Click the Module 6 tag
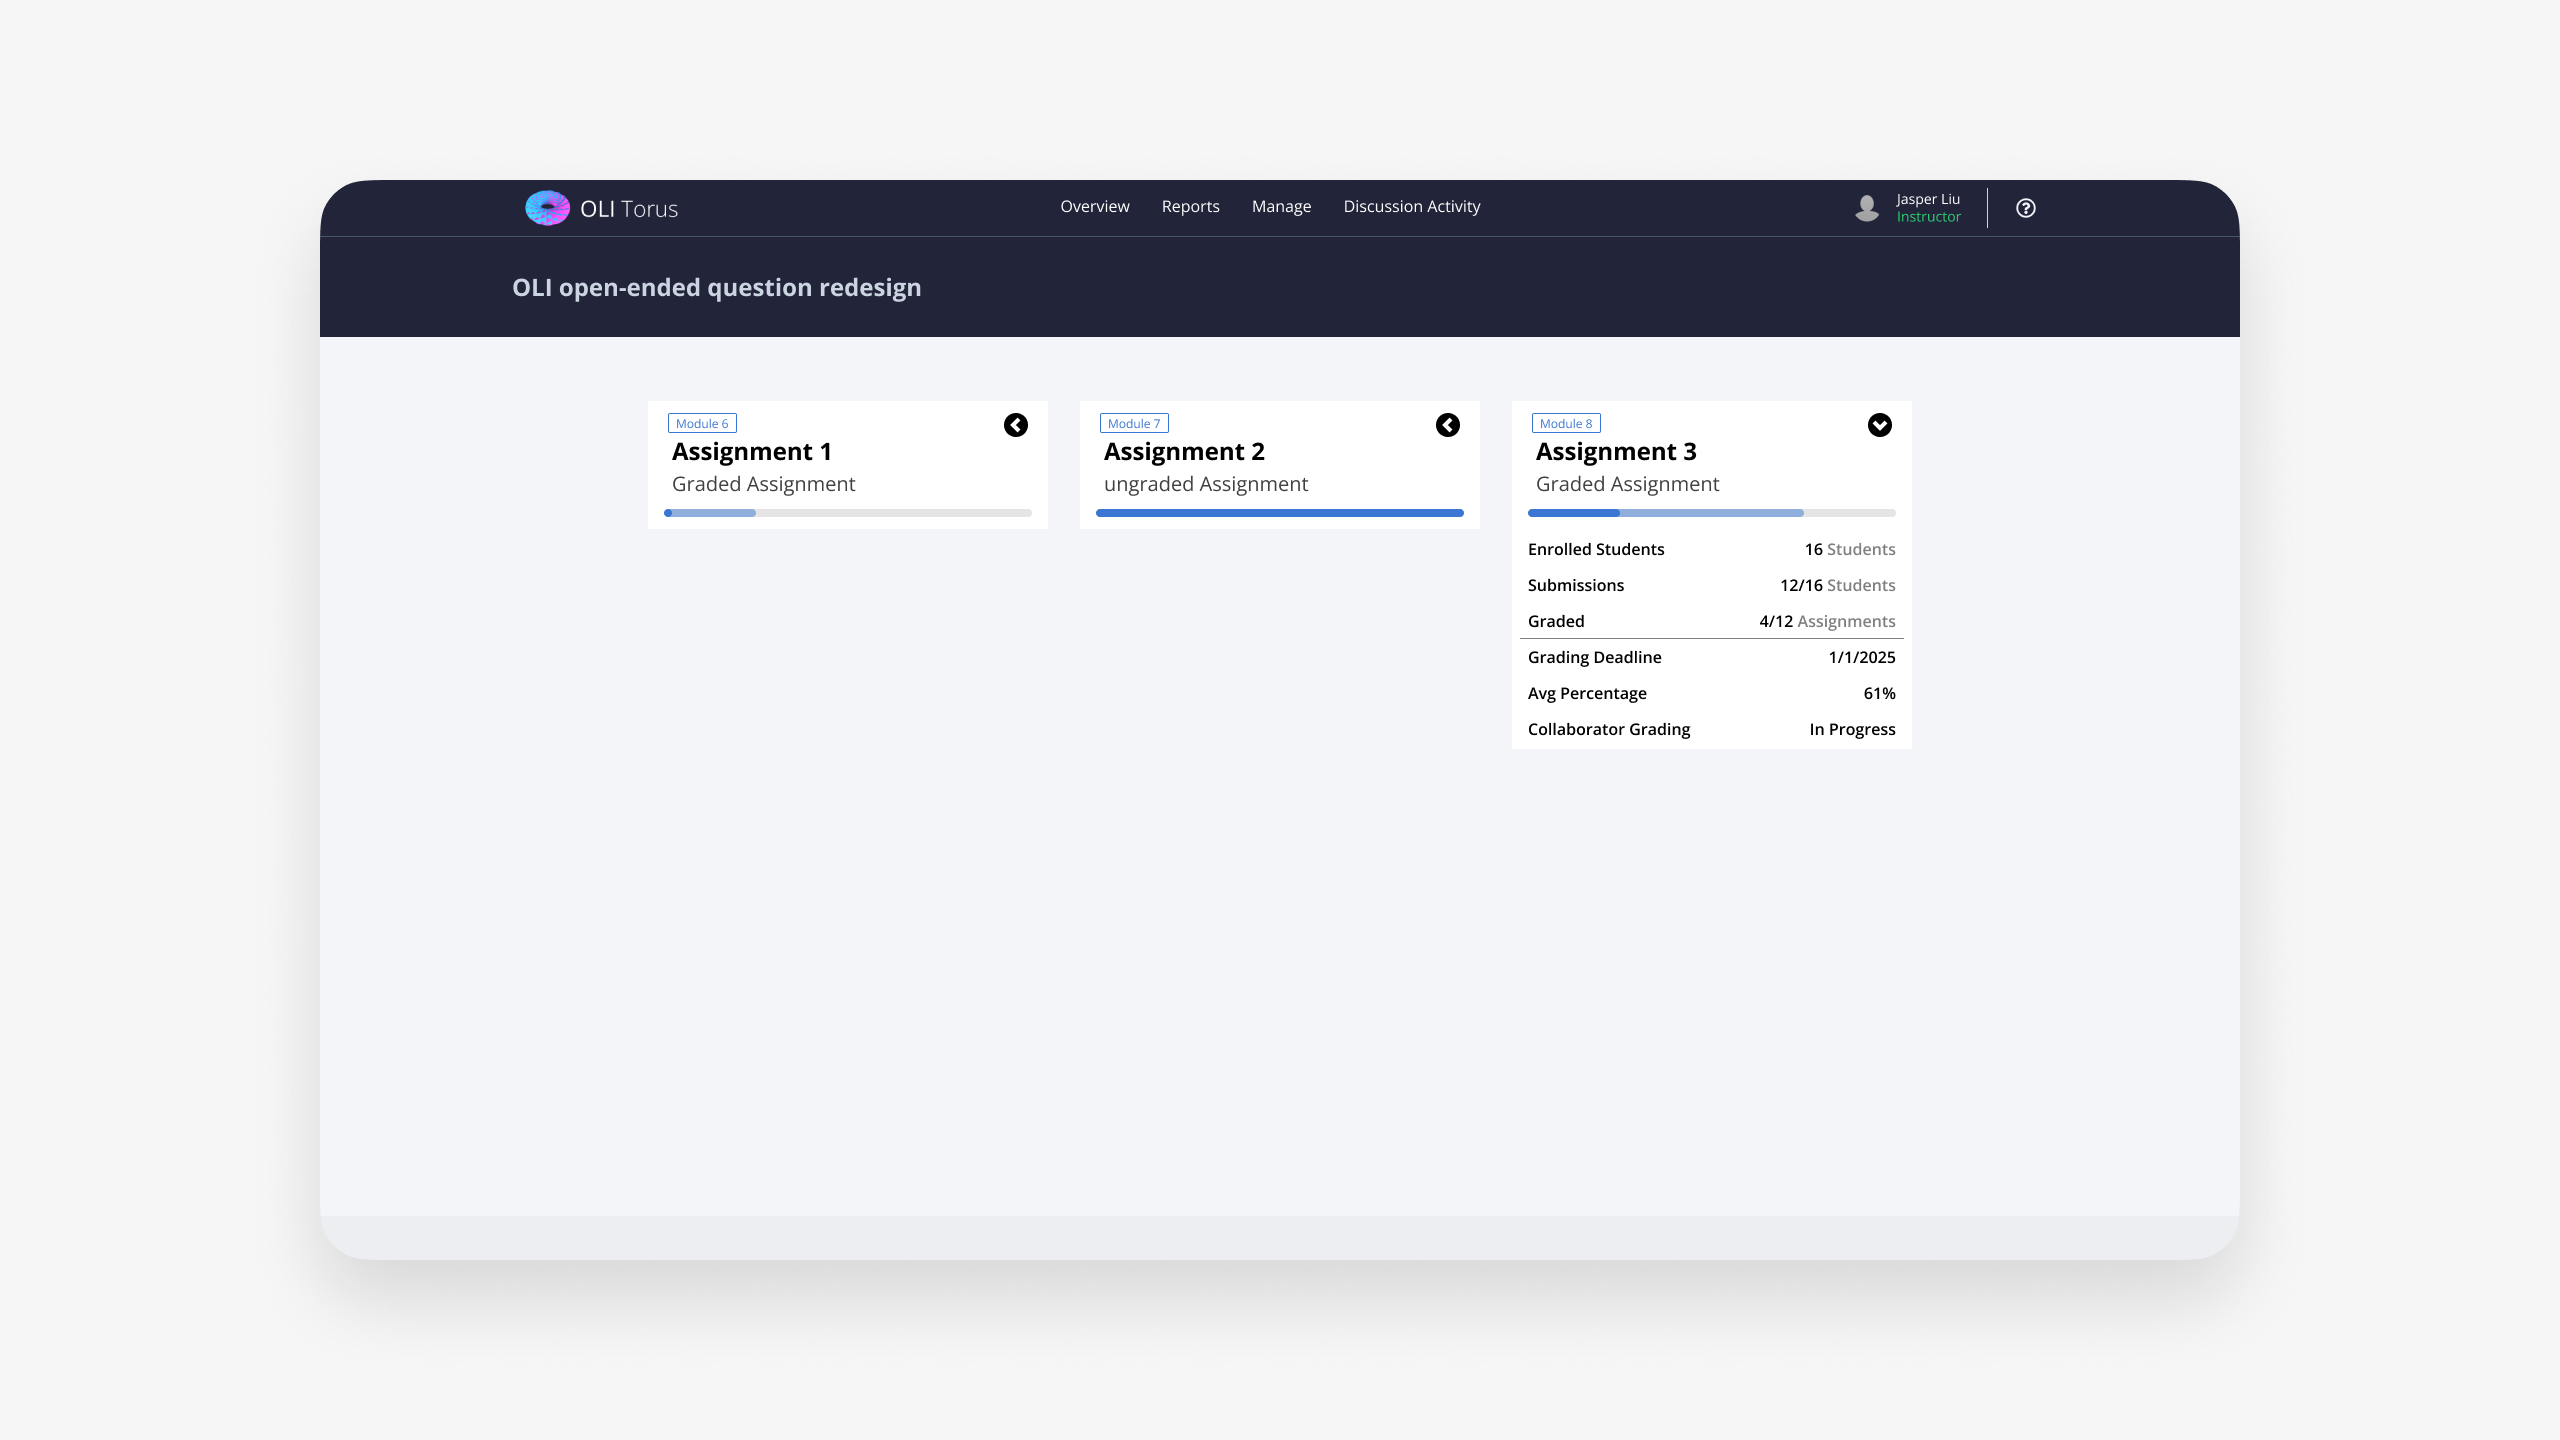The image size is (2560, 1440). (702, 424)
